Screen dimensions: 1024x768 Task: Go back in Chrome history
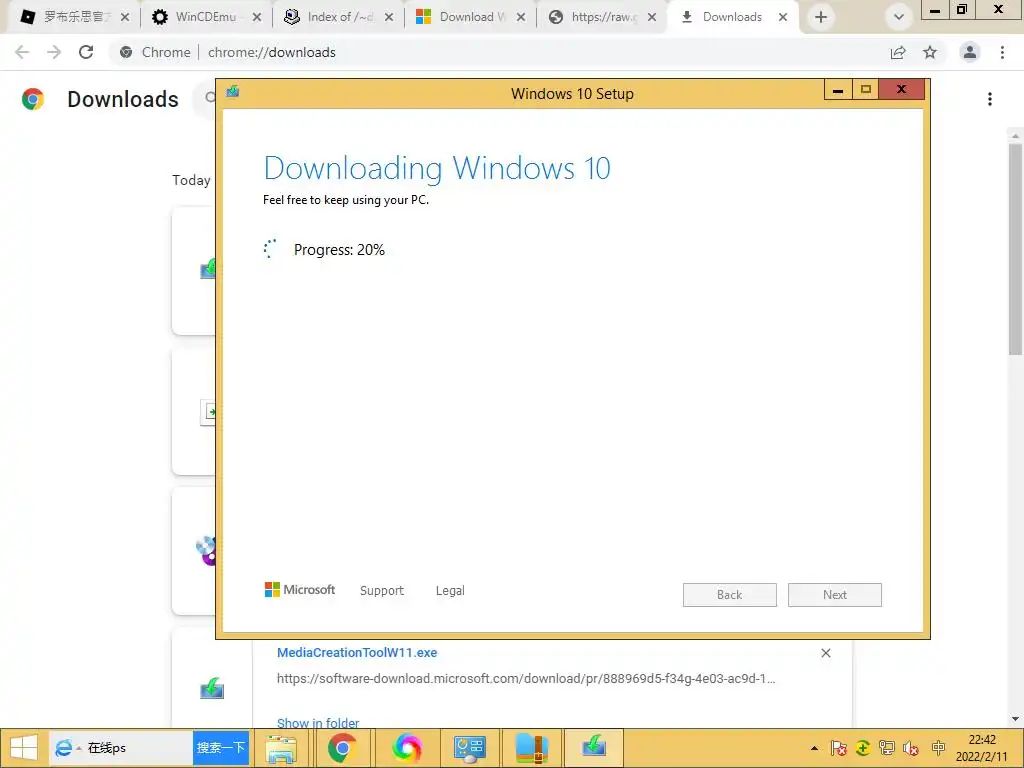(x=22, y=52)
